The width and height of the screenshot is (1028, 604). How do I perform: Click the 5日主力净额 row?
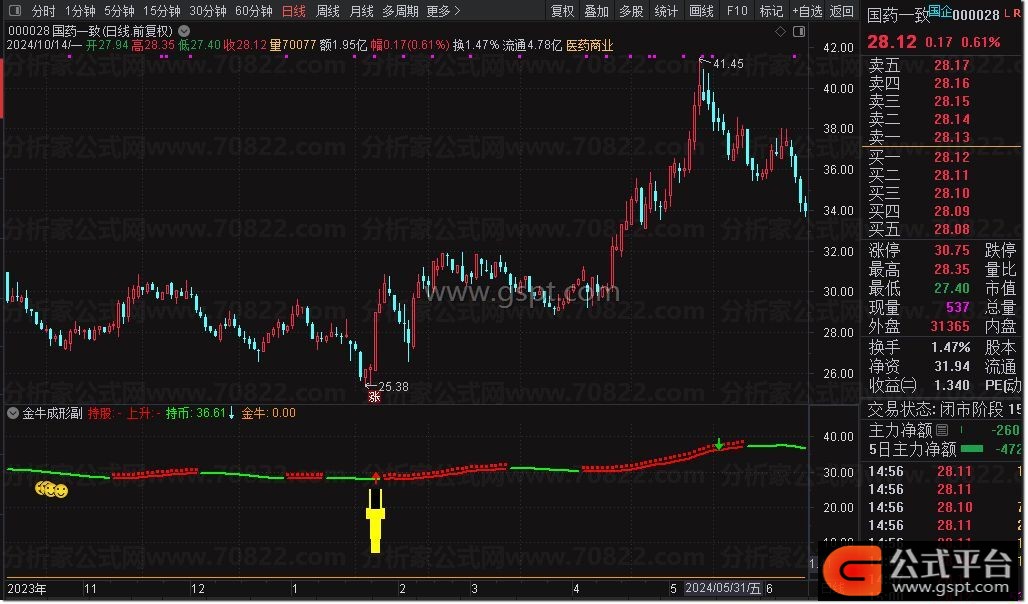943,449
